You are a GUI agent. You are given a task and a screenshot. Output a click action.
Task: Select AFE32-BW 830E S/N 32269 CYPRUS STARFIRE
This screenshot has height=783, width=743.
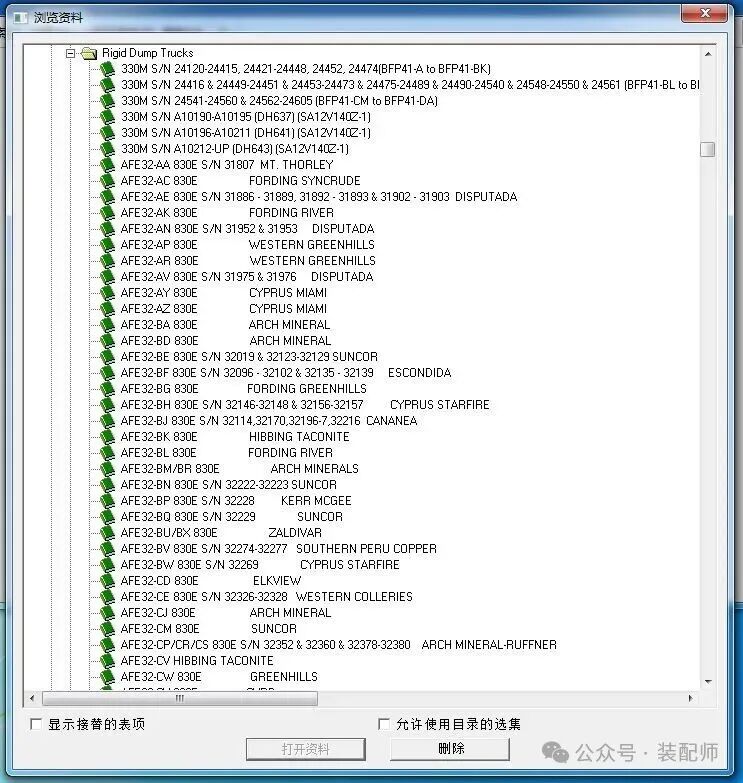[260, 564]
